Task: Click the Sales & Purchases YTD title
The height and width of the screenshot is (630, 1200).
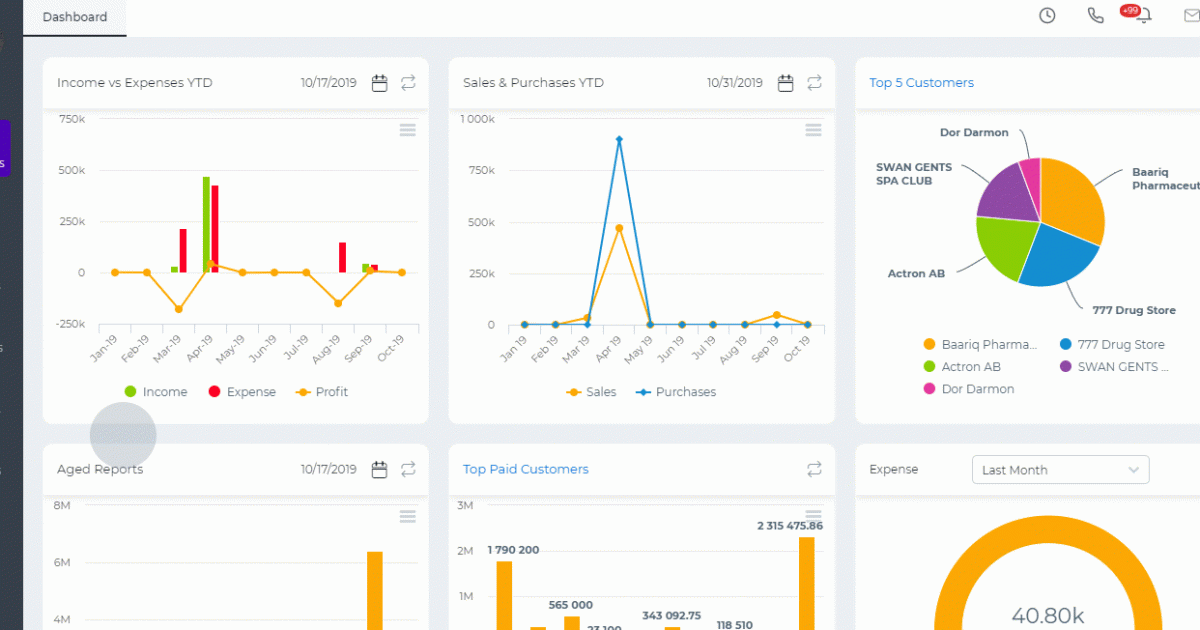Action: pyautogui.click(x=534, y=83)
